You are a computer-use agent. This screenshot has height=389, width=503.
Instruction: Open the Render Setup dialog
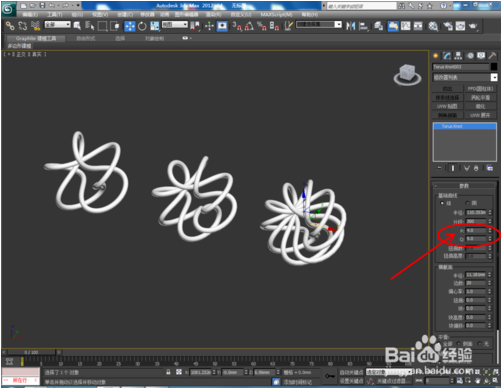[448, 26]
